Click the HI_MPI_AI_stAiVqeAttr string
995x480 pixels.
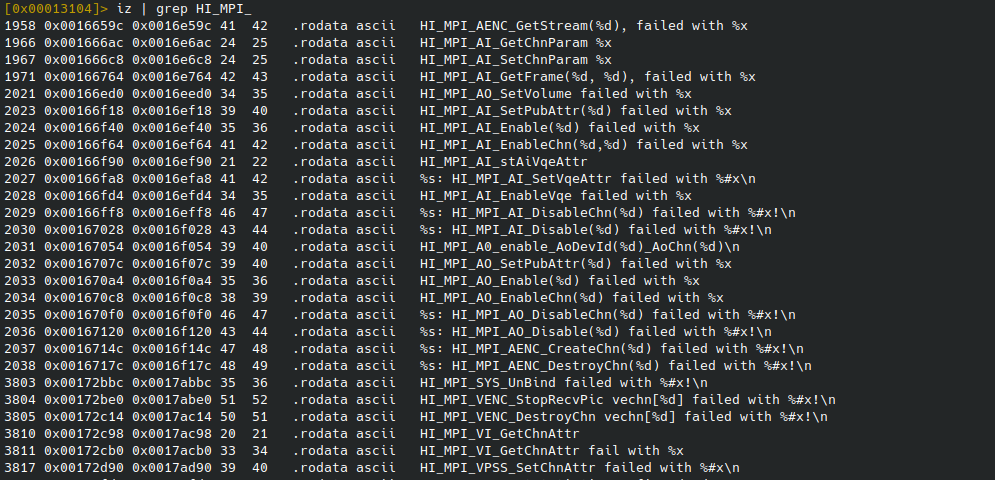(x=503, y=161)
